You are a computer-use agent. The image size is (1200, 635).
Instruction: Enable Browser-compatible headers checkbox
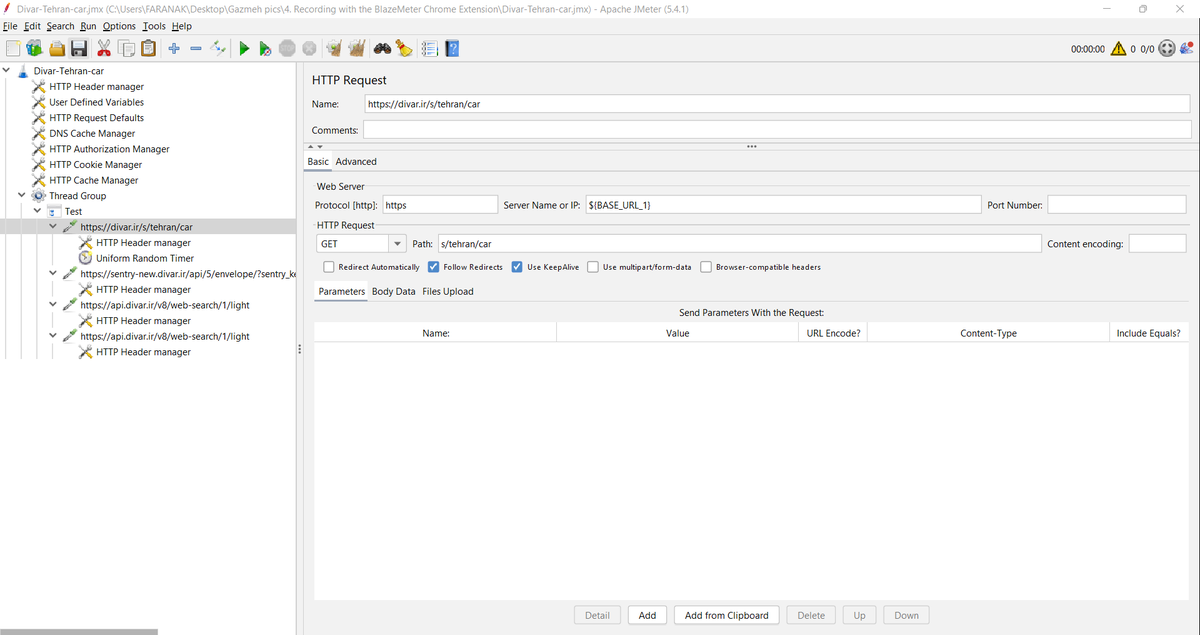coord(706,267)
